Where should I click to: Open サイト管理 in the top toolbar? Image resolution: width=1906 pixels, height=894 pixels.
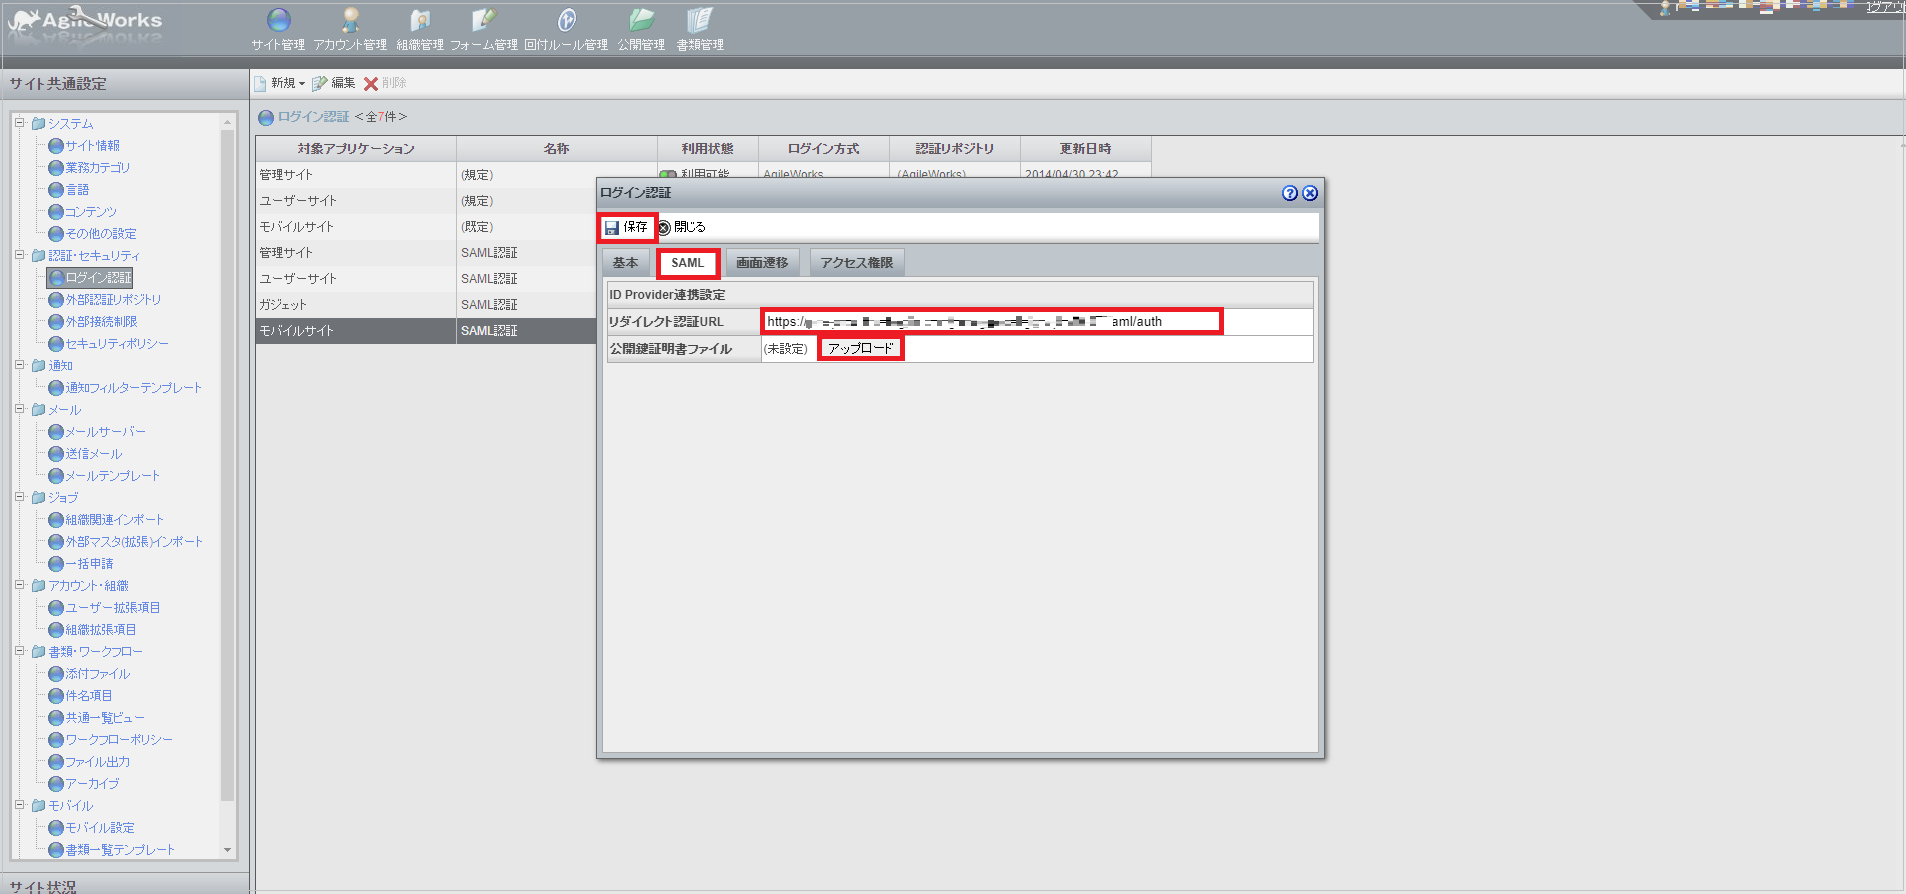tap(278, 29)
